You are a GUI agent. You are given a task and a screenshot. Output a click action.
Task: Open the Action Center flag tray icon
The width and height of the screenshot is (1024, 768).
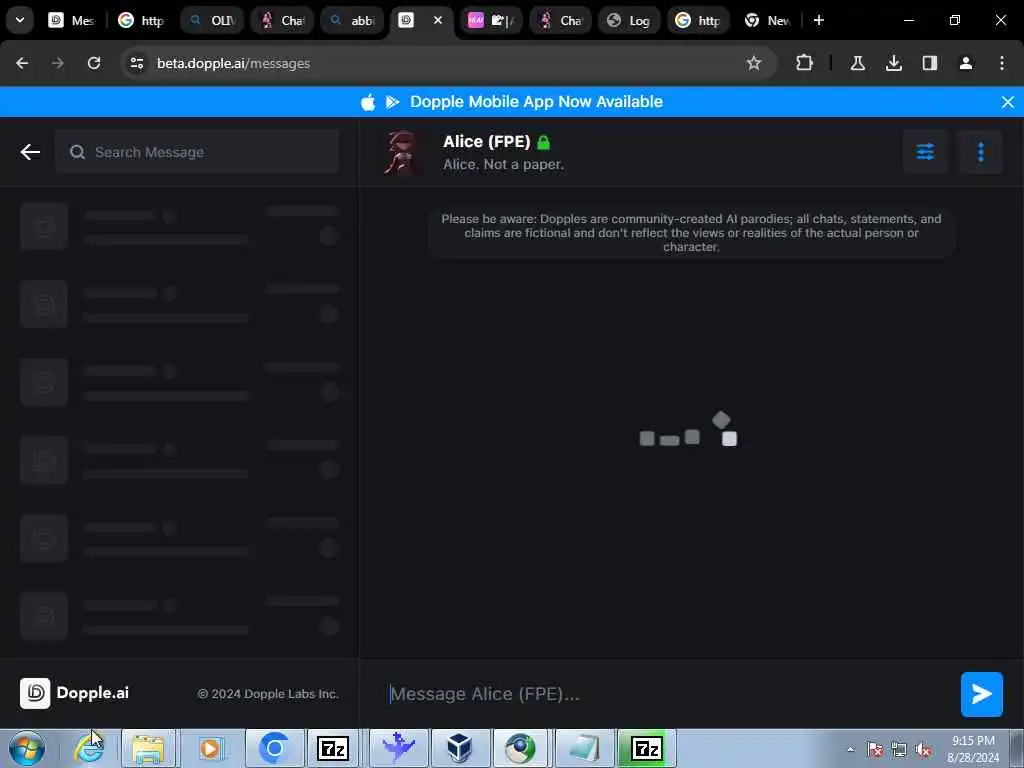(x=875, y=750)
